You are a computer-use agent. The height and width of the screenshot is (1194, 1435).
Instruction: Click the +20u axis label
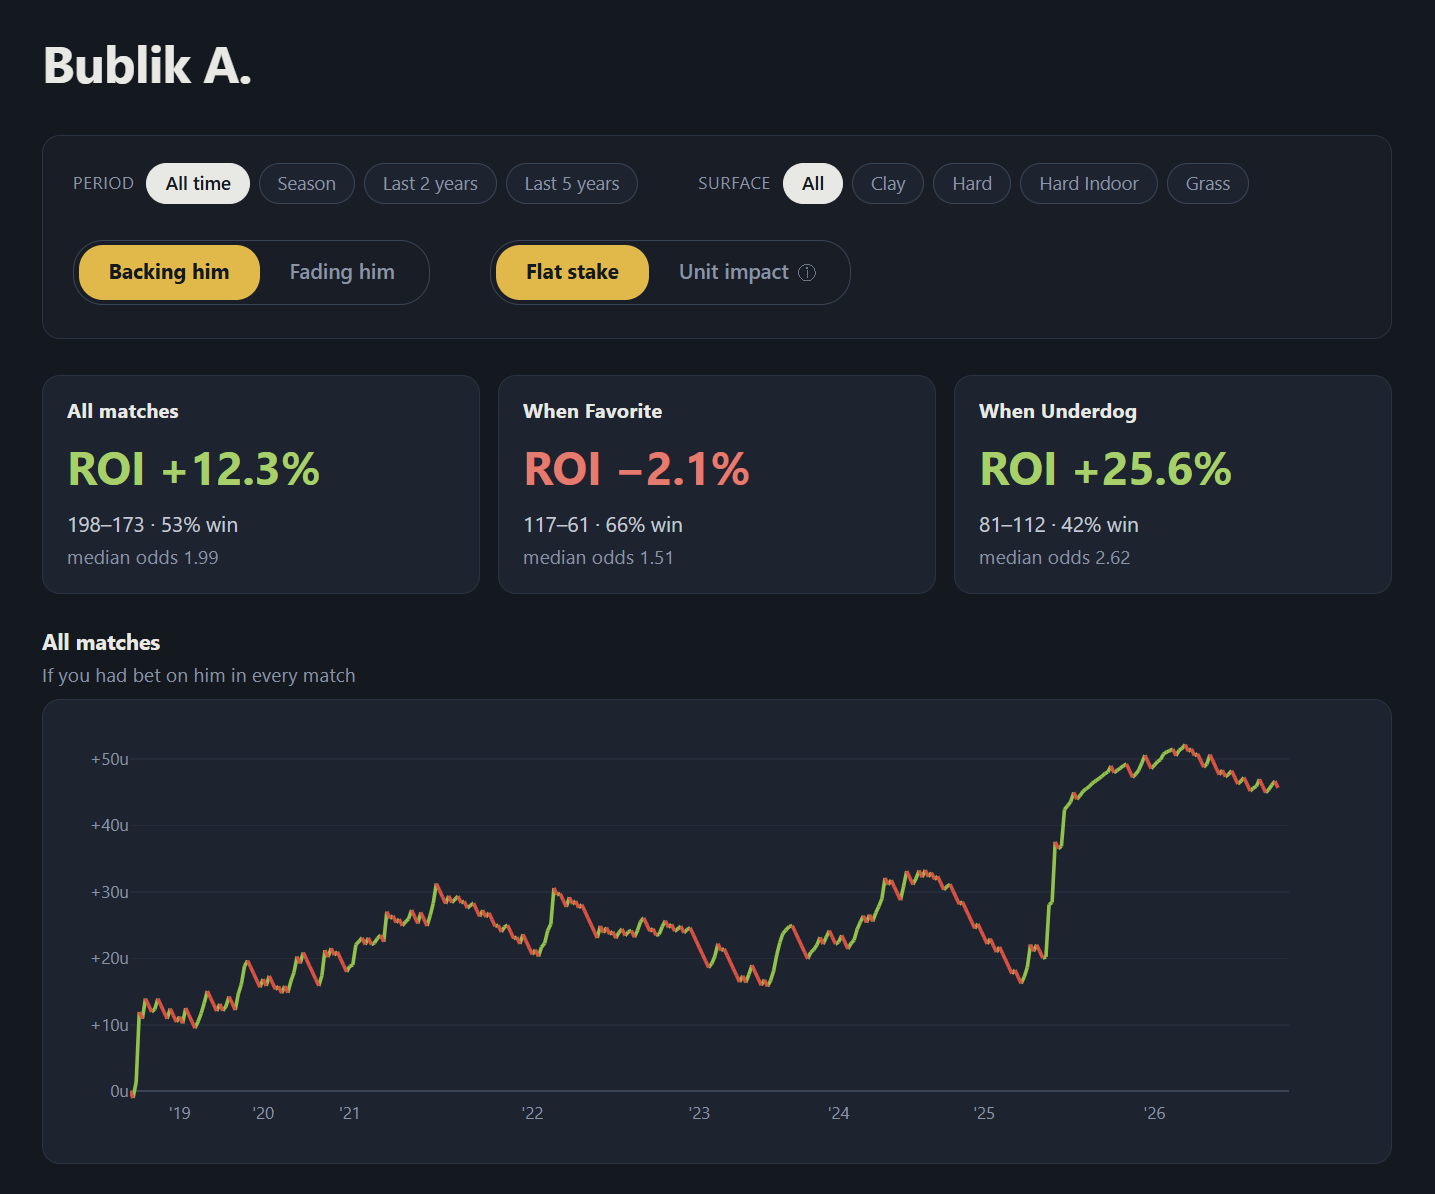point(110,958)
